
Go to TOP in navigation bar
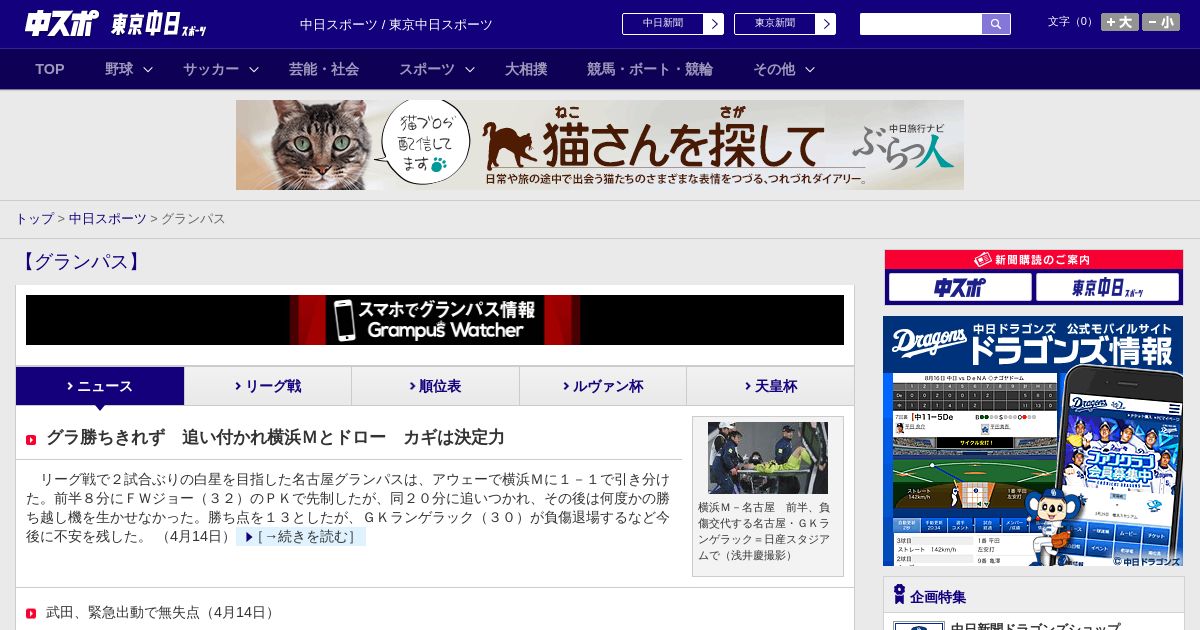coord(50,69)
